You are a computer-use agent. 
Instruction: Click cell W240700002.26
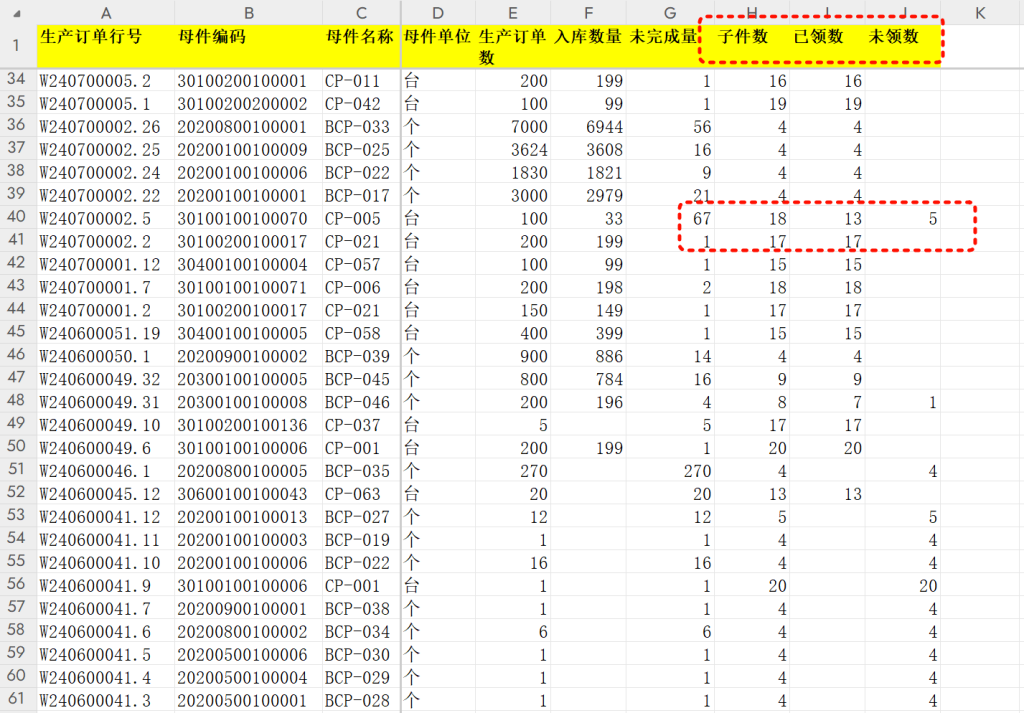[x=106, y=127]
